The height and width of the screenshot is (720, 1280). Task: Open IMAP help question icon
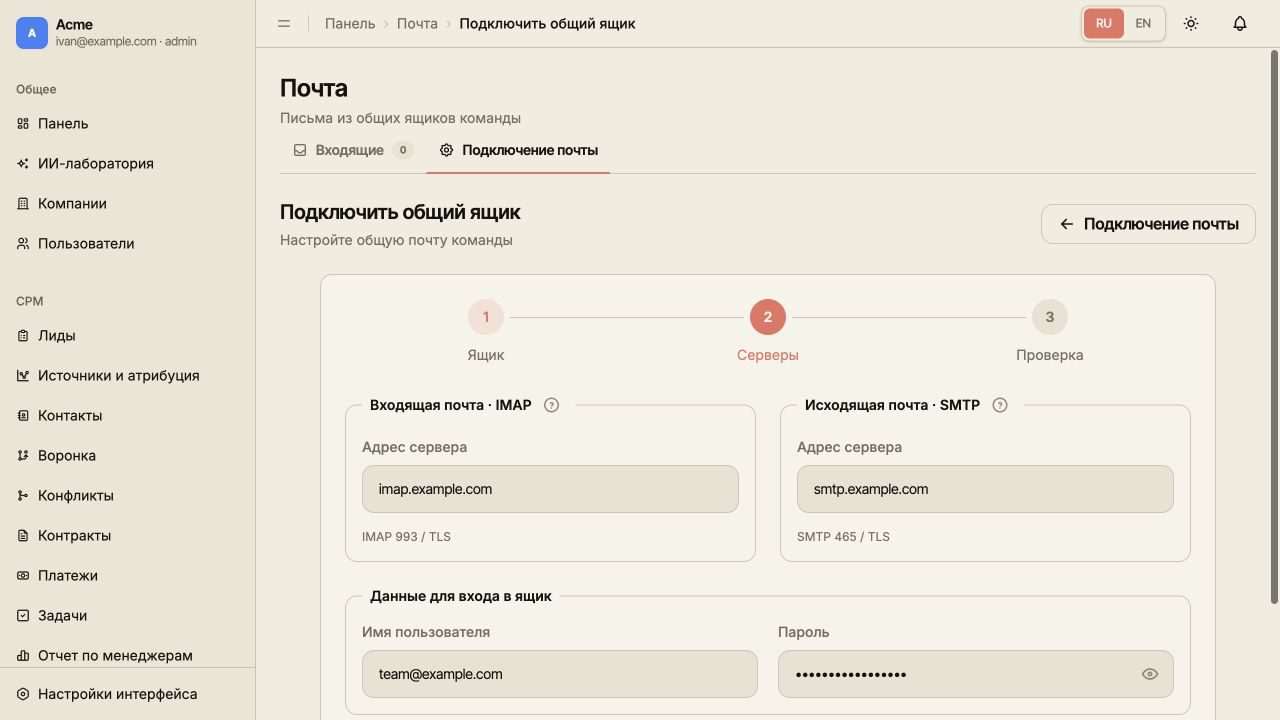tap(551, 405)
